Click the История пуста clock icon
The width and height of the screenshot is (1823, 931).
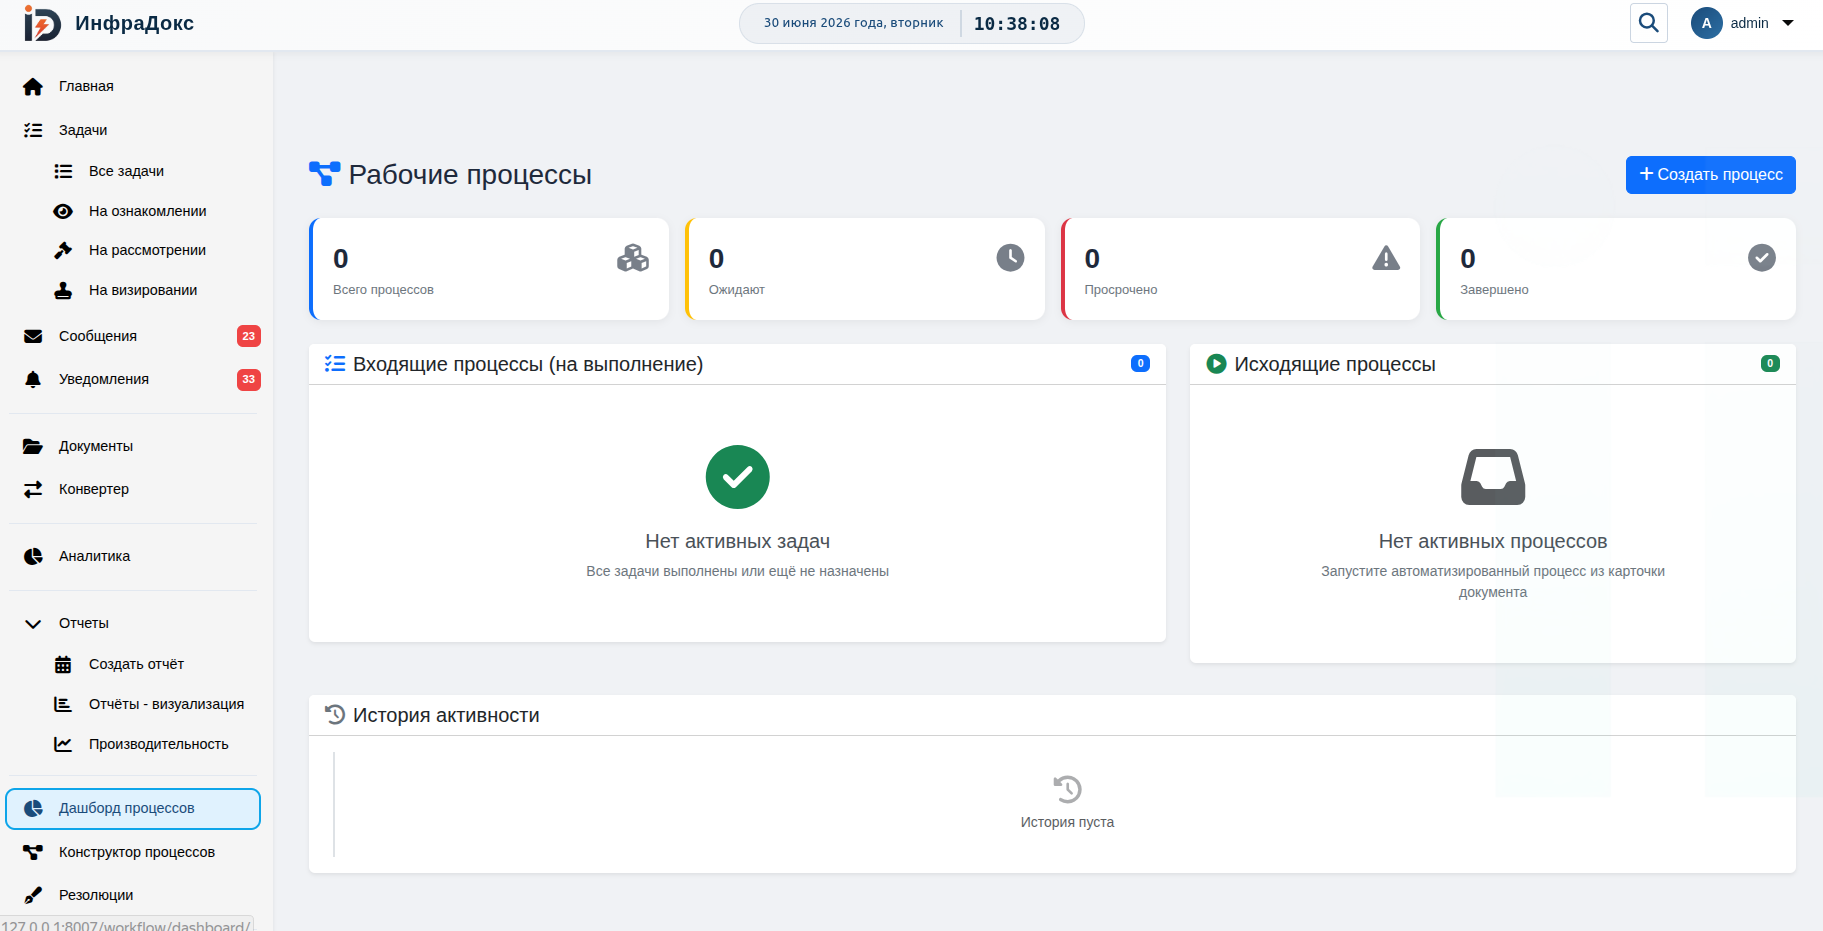click(1067, 789)
